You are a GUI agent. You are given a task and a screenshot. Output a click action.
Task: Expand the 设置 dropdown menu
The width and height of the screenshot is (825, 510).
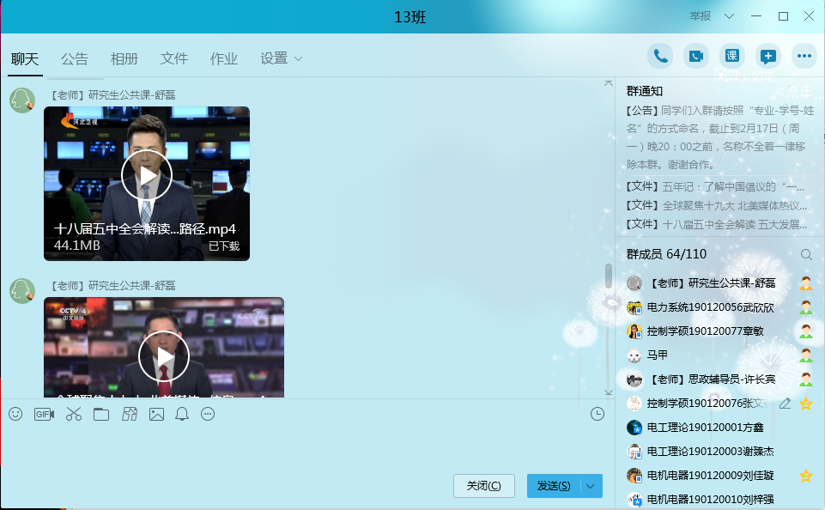(281, 59)
